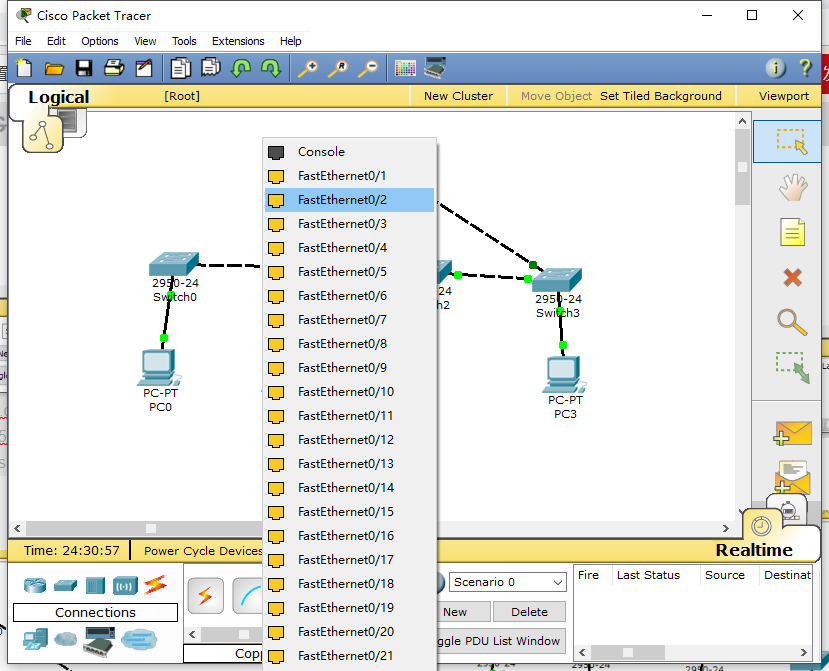
Task: Select Switches device category icon
Action: point(65,585)
